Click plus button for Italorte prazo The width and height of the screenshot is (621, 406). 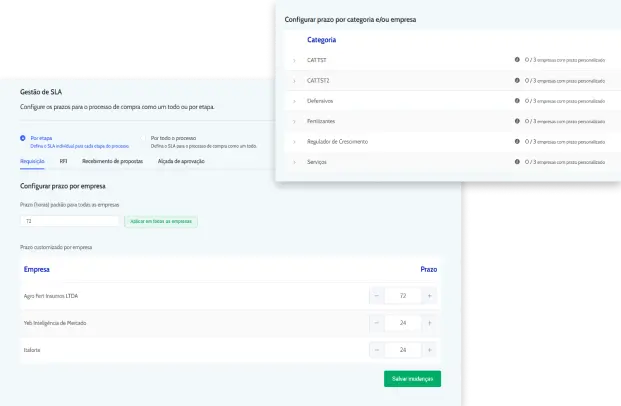tap(429, 350)
